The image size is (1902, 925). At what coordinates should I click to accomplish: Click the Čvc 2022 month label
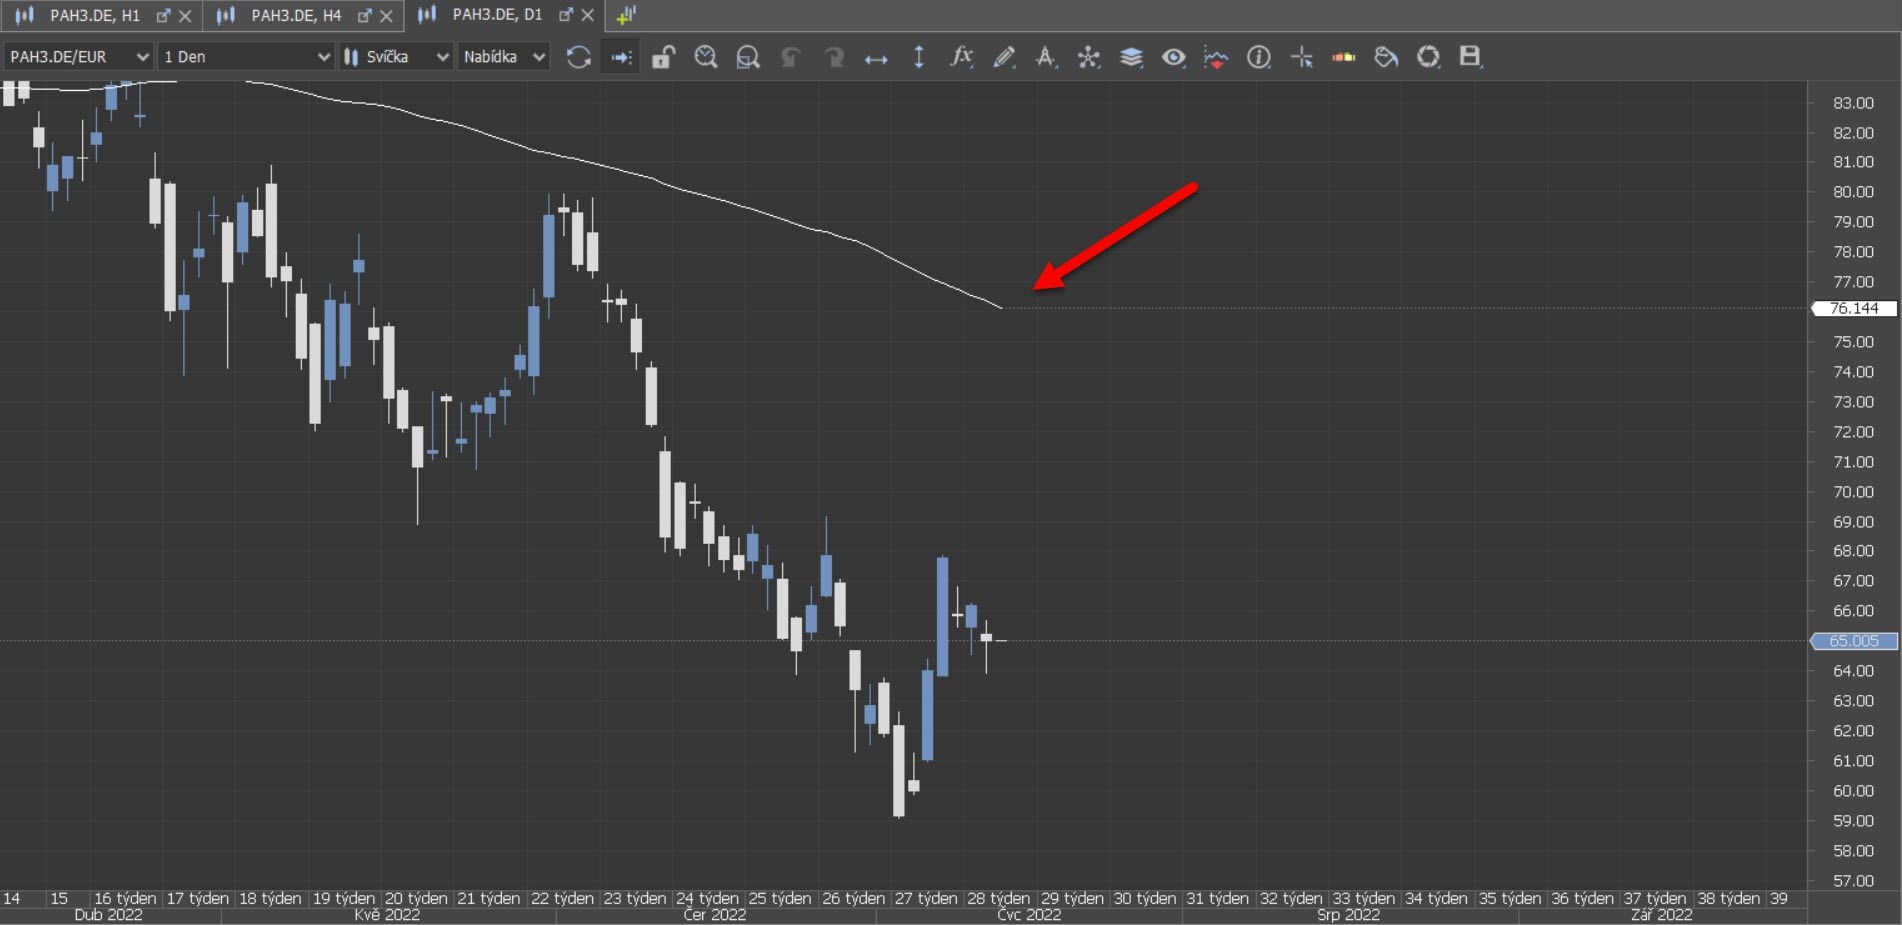(x=1029, y=915)
